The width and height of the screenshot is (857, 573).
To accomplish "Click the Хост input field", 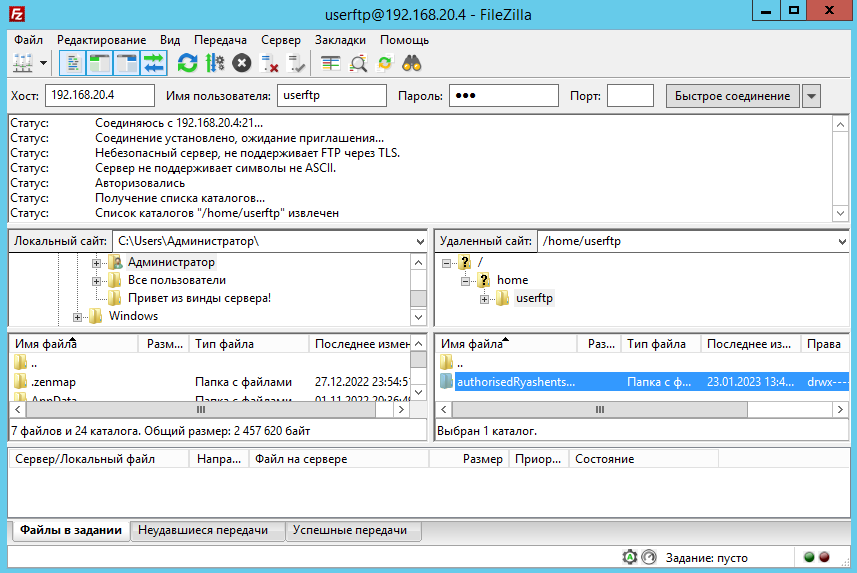I will 100,95.
